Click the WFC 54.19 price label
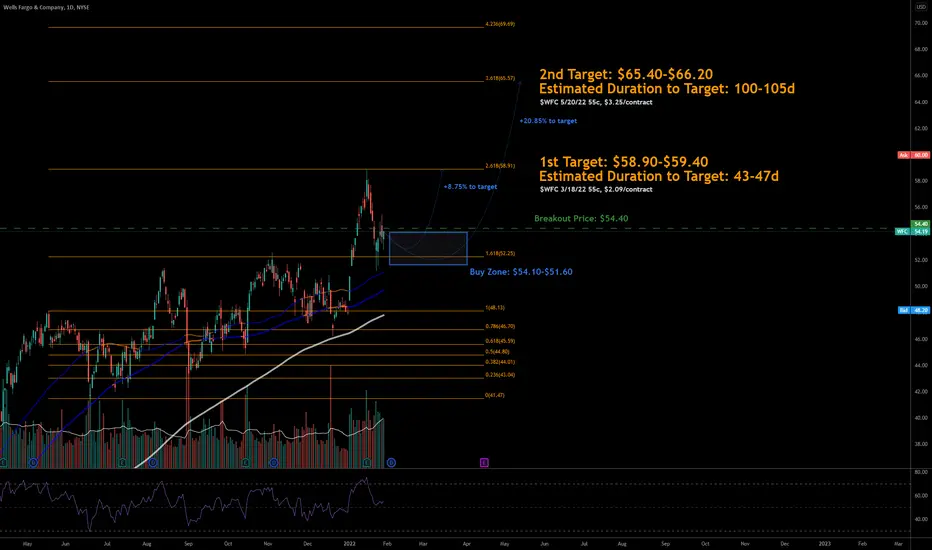The height and width of the screenshot is (550, 932). 912,231
